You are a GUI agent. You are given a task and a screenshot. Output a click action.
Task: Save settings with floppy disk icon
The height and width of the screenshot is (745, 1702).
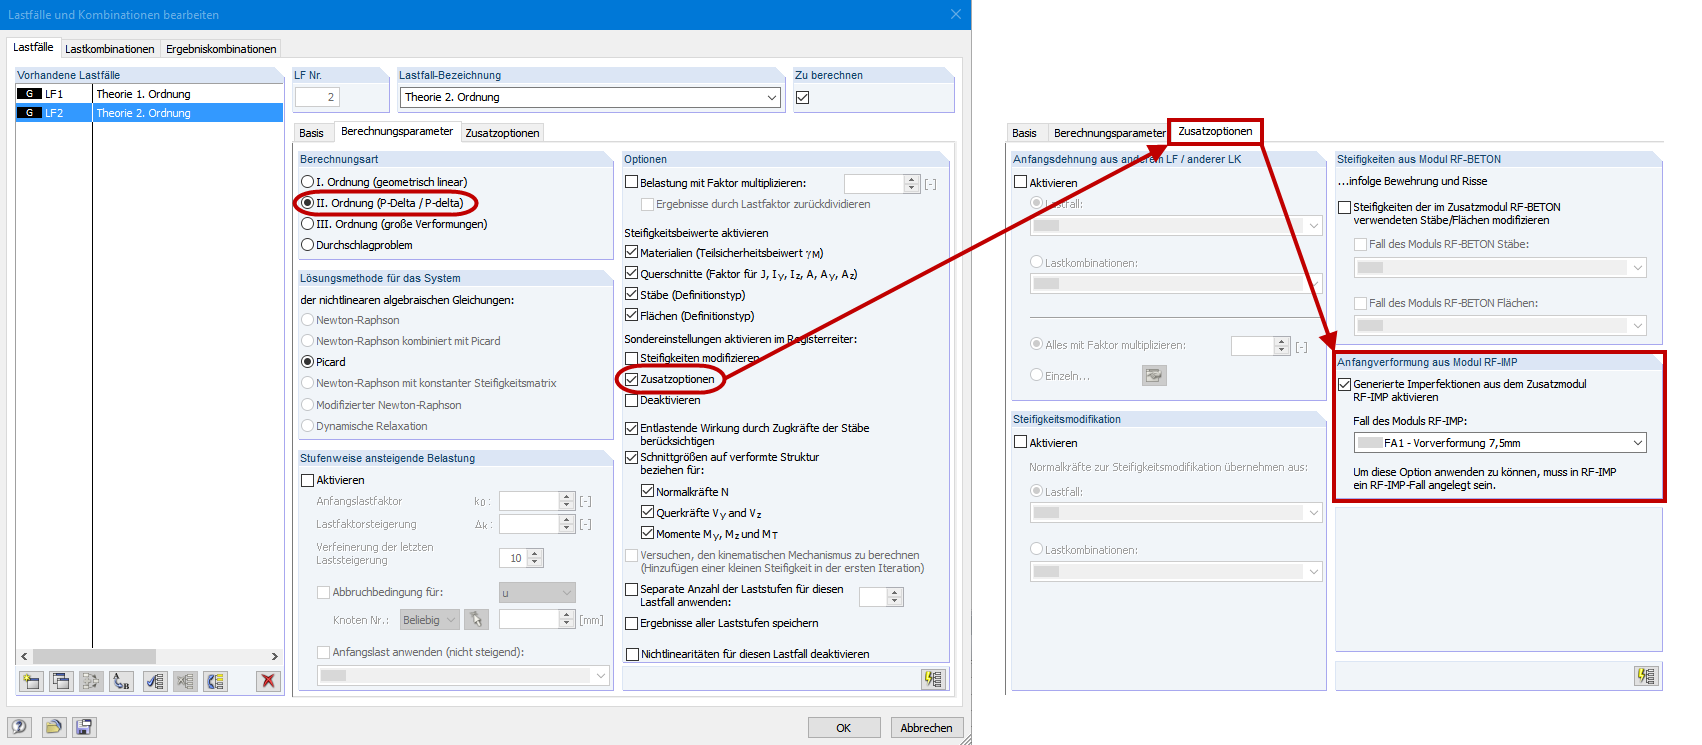pos(84,727)
